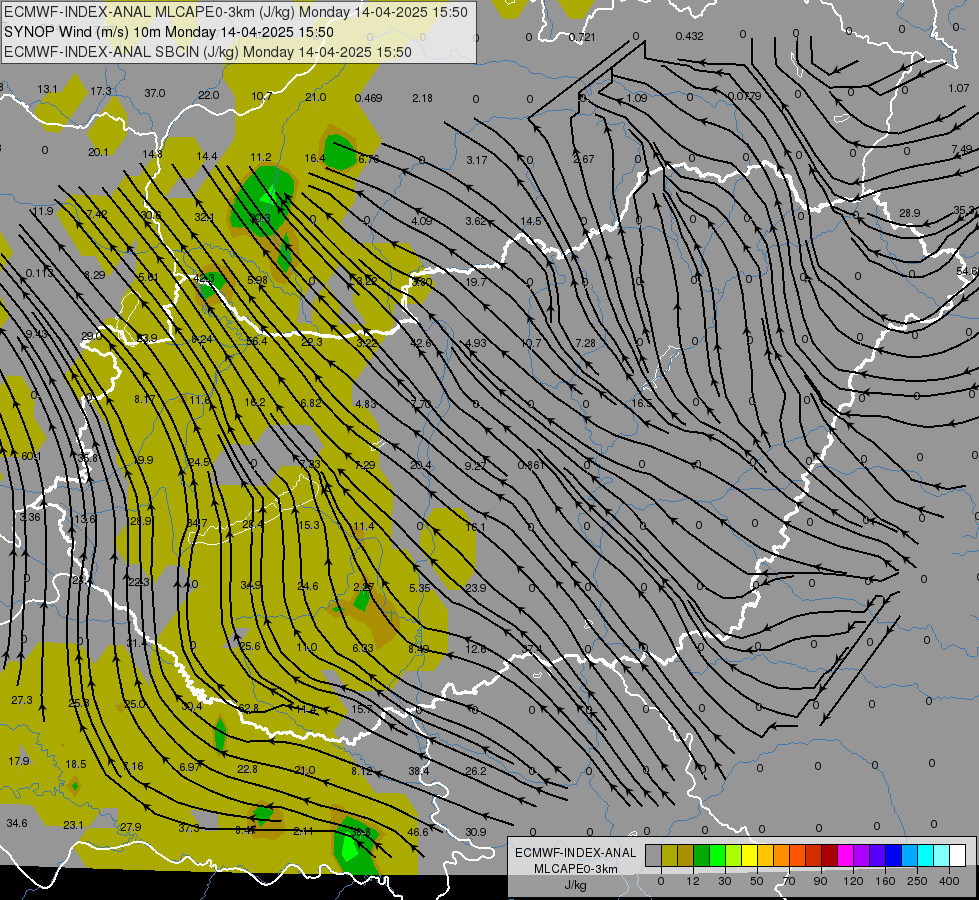Click the map value 2.18
Image resolution: width=979 pixels, height=900 pixels.
point(423,98)
